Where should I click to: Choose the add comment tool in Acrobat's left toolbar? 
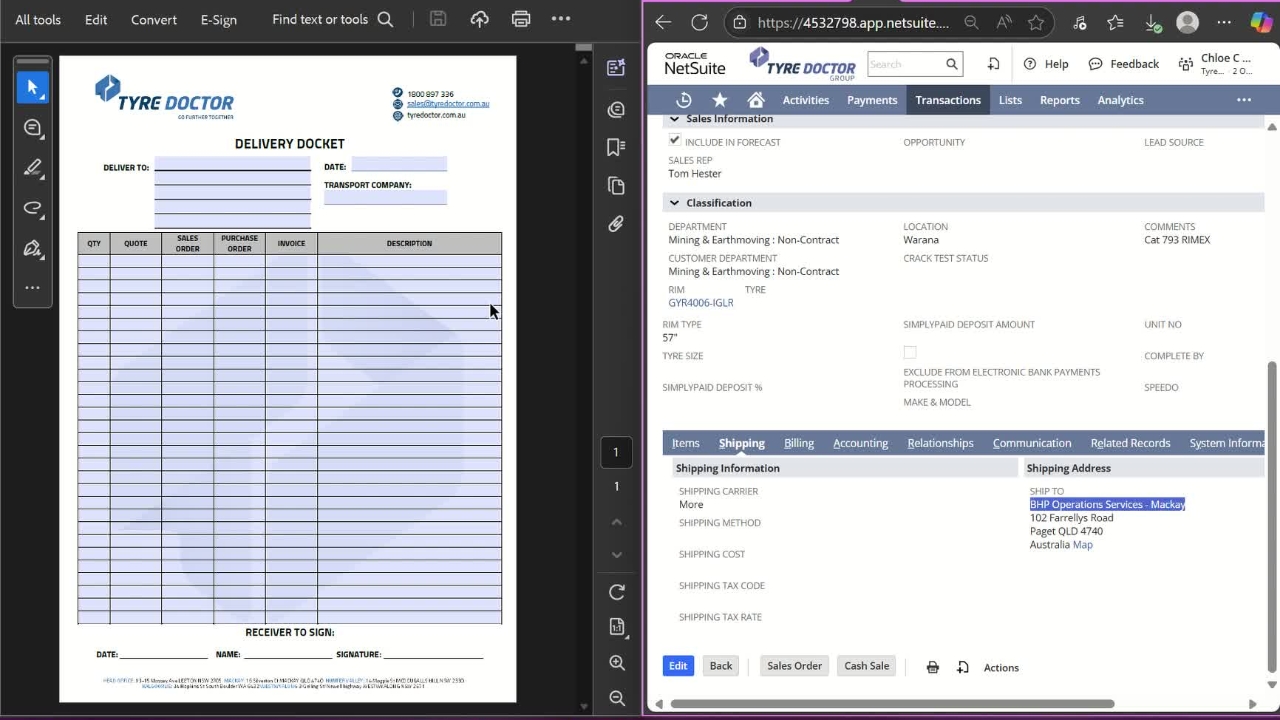[32, 127]
